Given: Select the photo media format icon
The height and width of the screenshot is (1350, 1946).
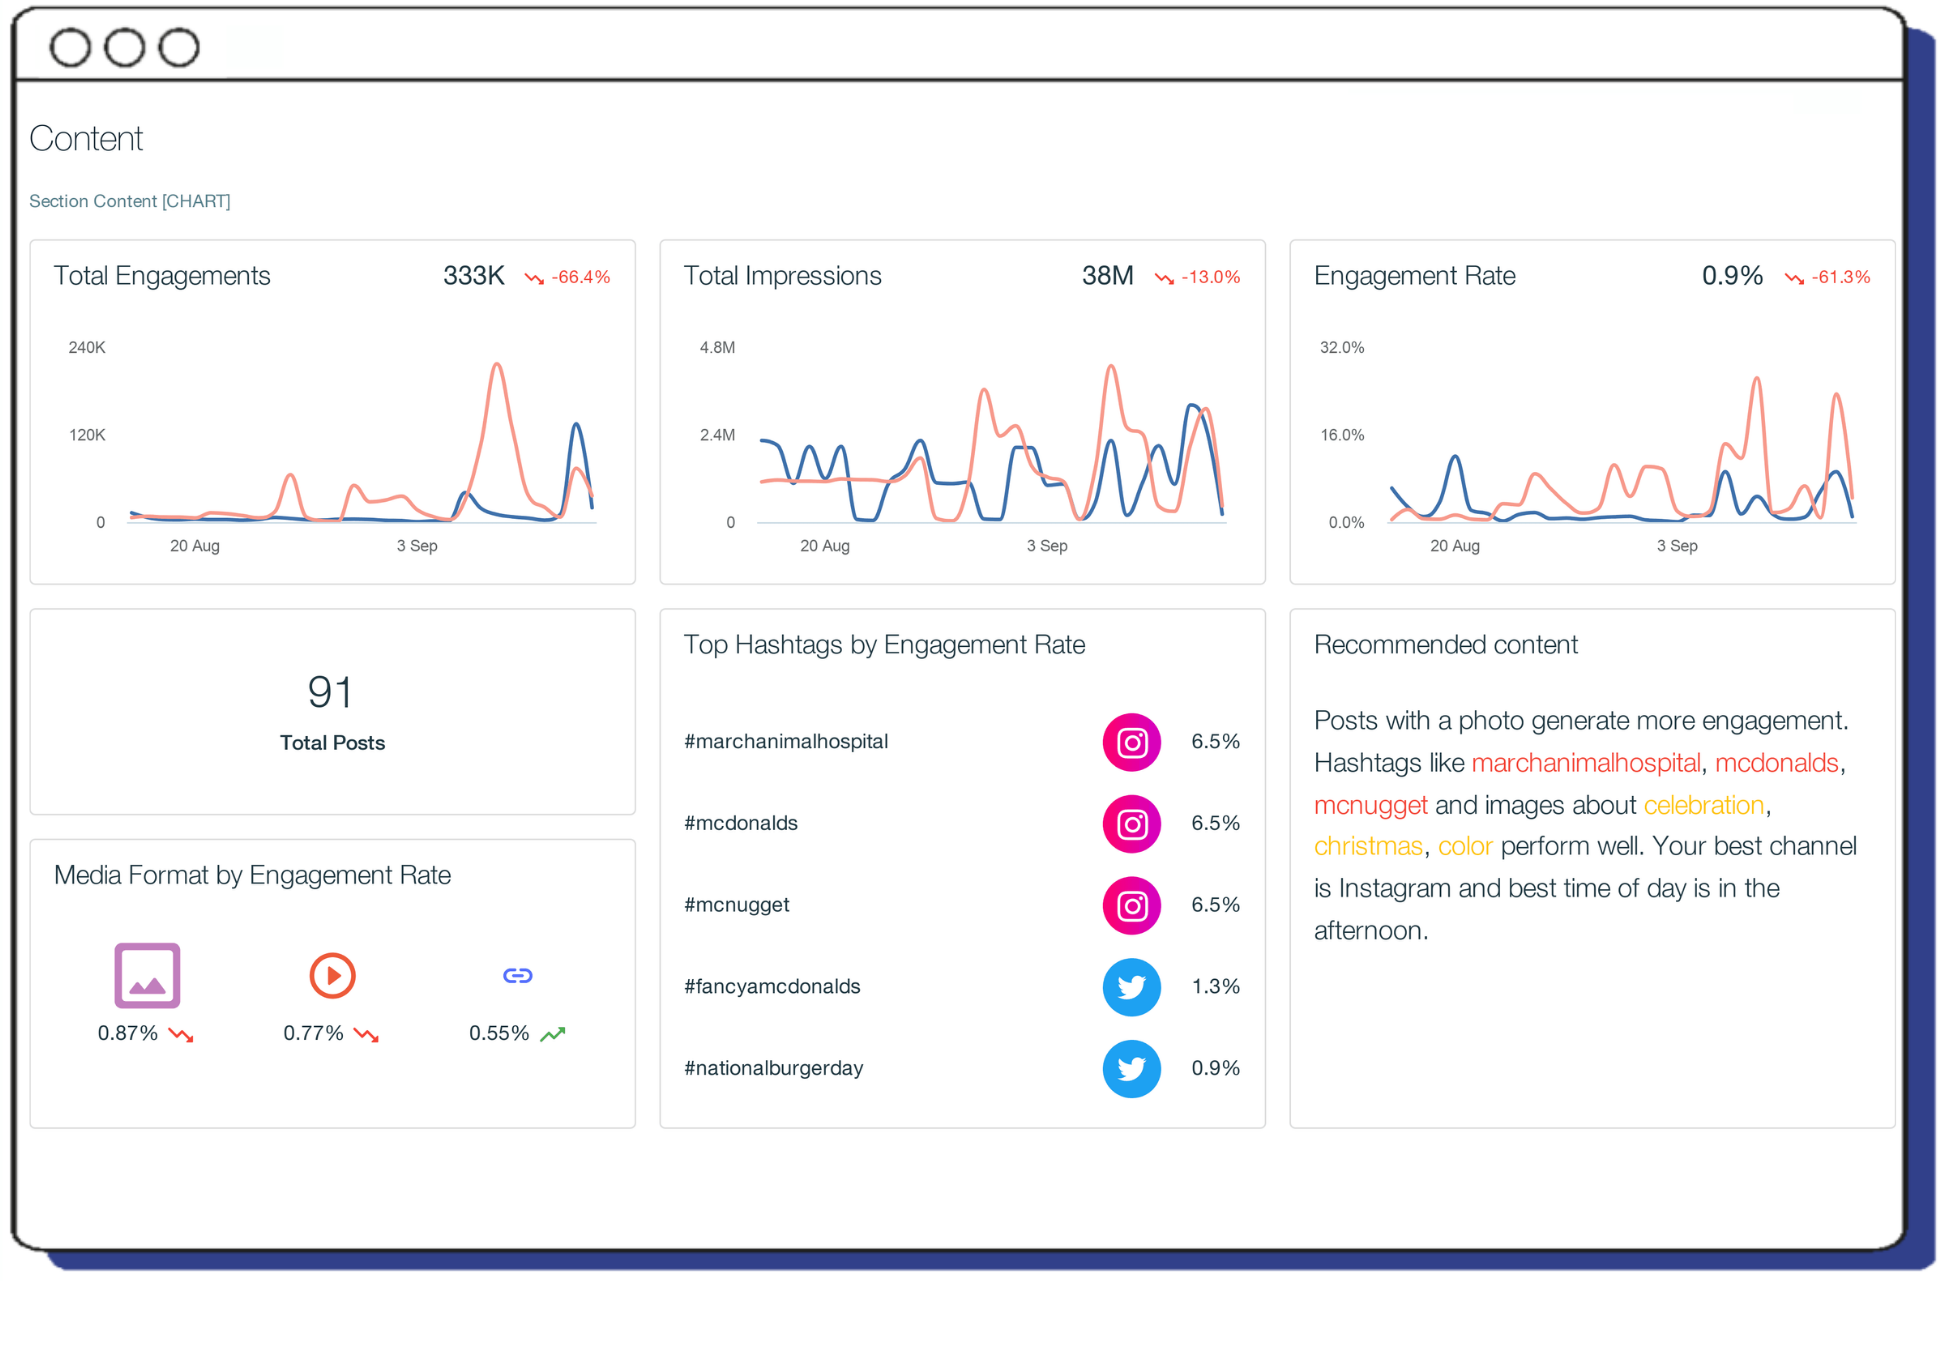Looking at the screenshot, I should point(147,975).
